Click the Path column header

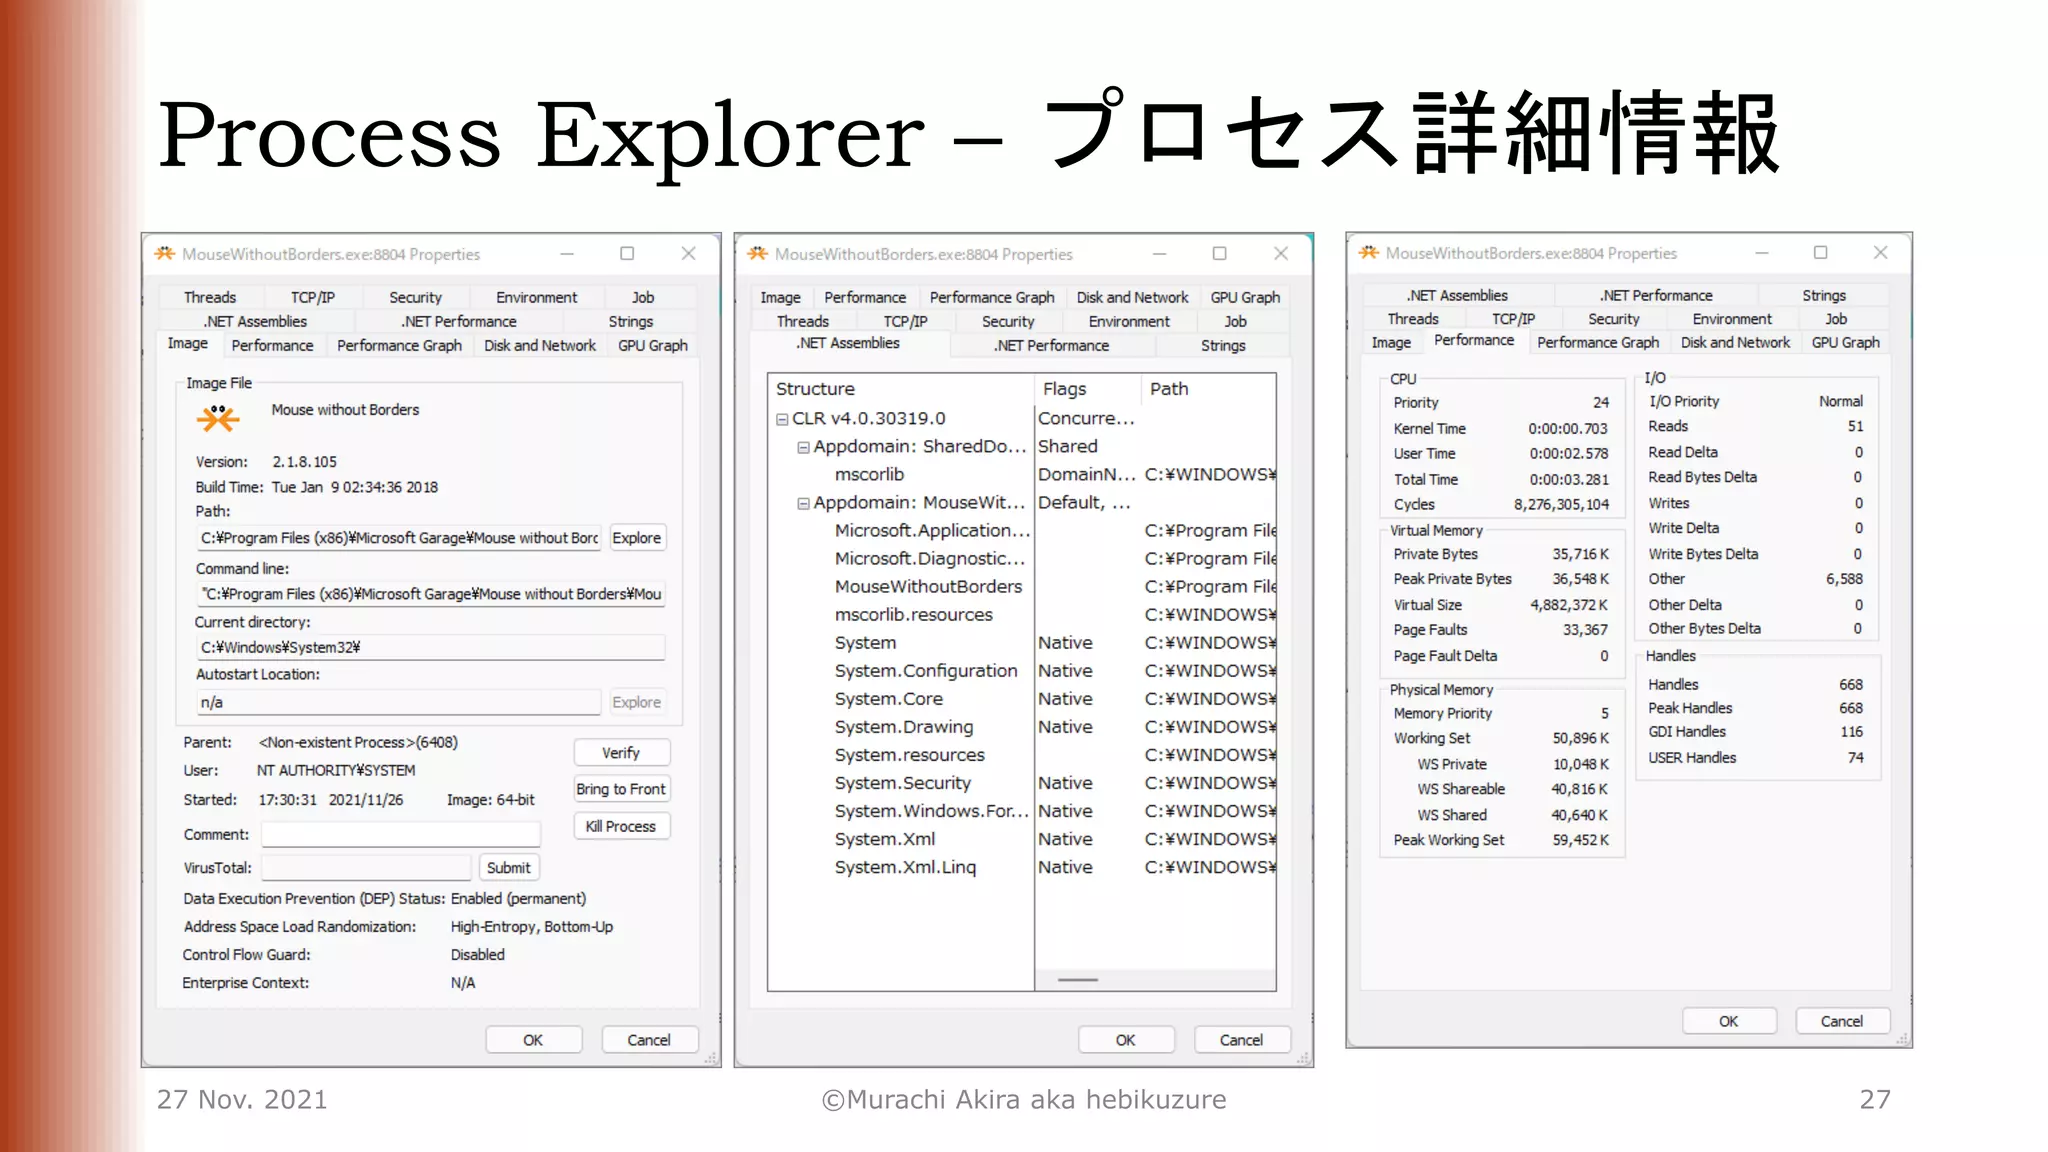(x=1208, y=389)
